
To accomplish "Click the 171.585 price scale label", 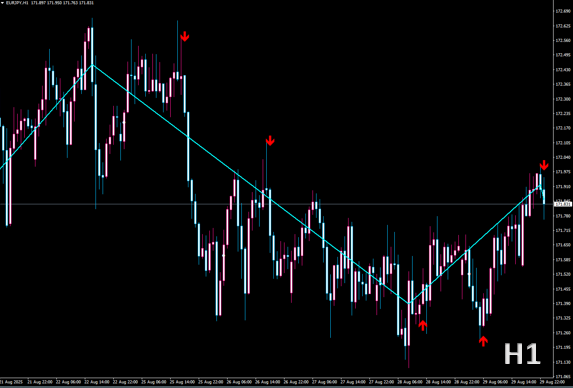I will [563, 260].
